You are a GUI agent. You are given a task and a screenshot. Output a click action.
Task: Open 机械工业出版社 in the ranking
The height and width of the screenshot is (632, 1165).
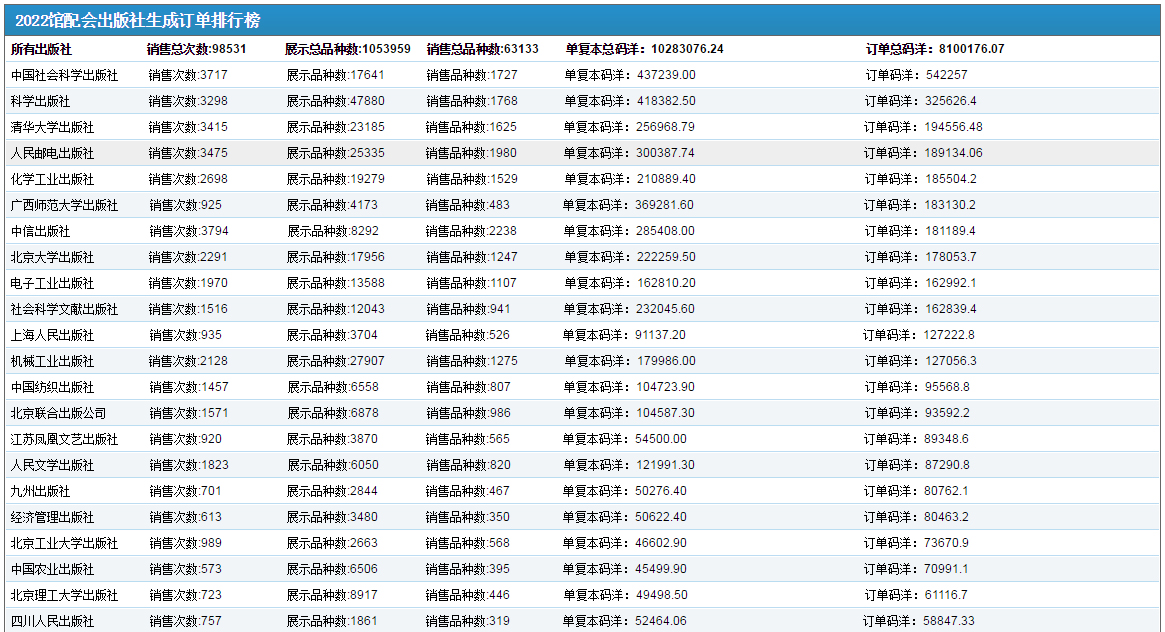coord(52,361)
